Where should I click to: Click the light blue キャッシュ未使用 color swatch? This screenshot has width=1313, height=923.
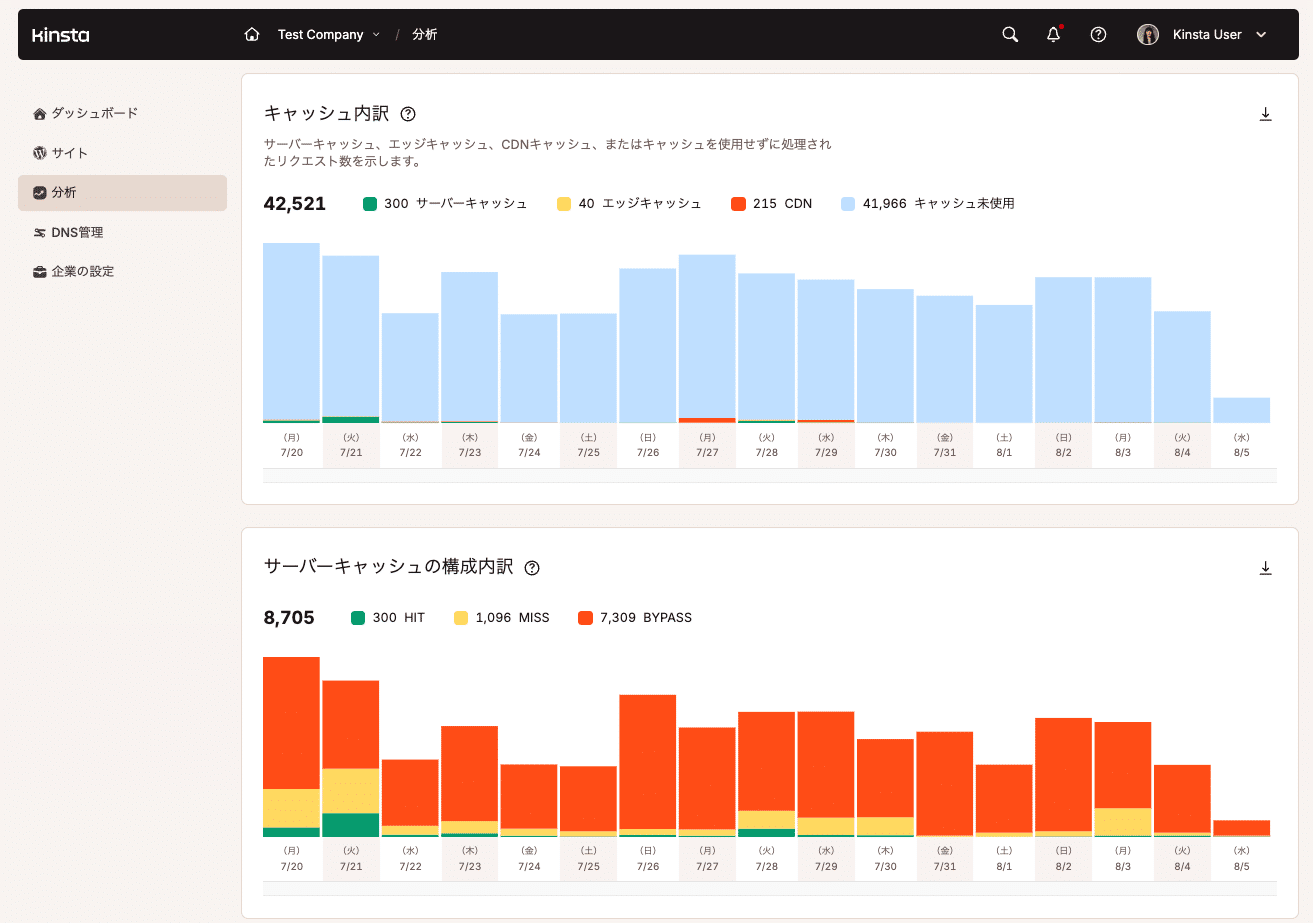(848, 204)
